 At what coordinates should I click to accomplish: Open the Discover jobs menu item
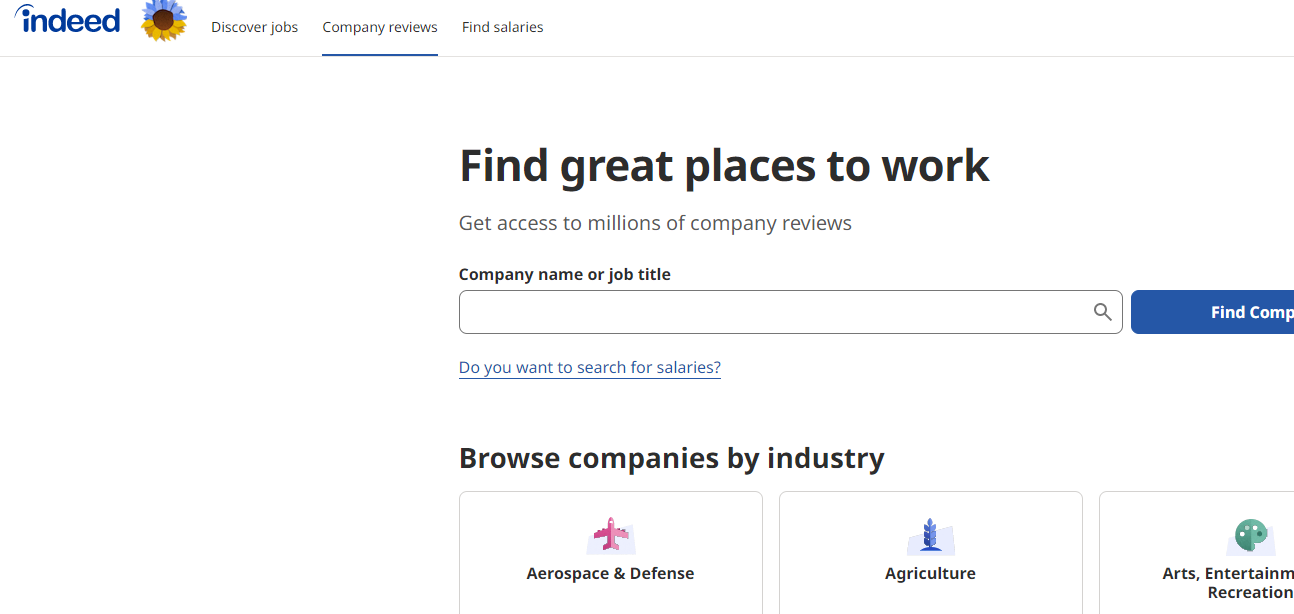pos(254,27)
